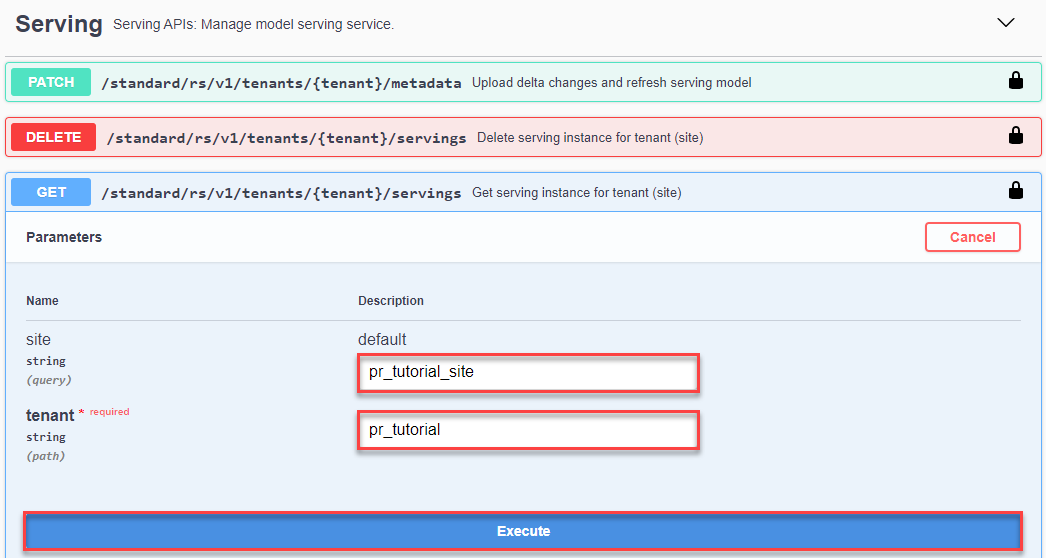Click the lock icon on the PATCH metadata row
The height and width of the screenshot is (558, 1046).
pyautogui.click(x=1015, y=81)
